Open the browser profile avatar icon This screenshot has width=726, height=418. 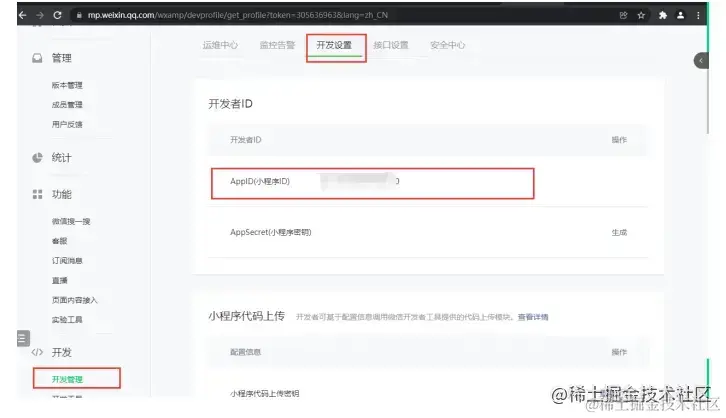tap(680, 15)
